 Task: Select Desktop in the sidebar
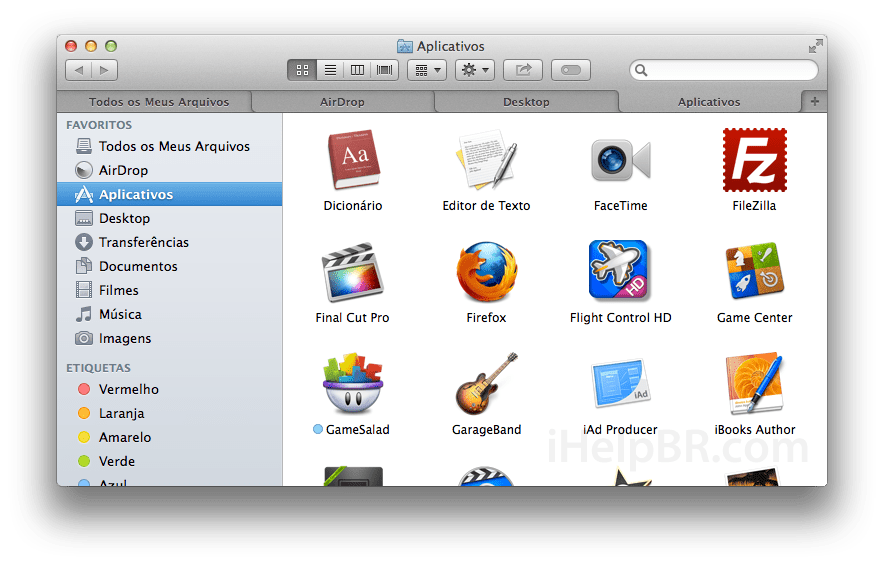pos(170,218)
